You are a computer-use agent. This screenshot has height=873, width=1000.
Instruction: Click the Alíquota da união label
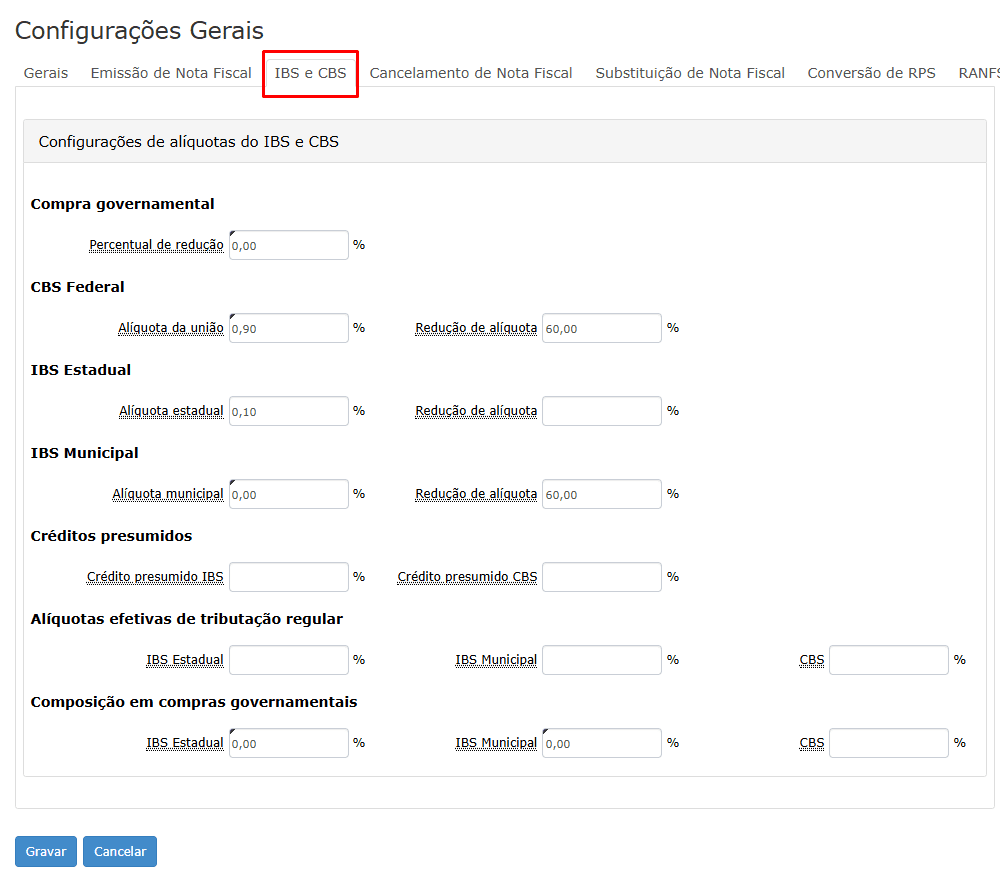pos(170,328)
